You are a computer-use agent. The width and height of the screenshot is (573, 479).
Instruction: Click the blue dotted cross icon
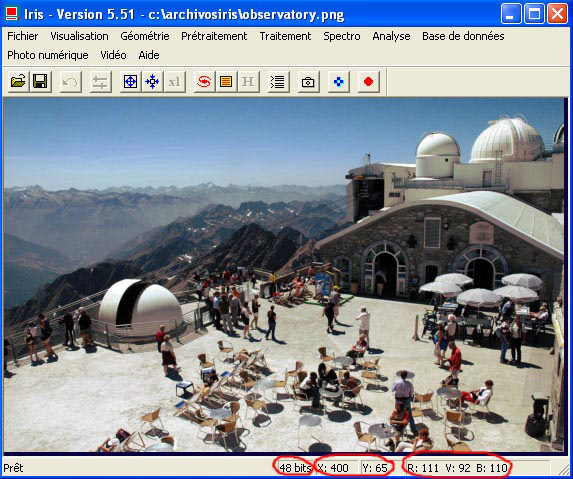coord(338,81)
